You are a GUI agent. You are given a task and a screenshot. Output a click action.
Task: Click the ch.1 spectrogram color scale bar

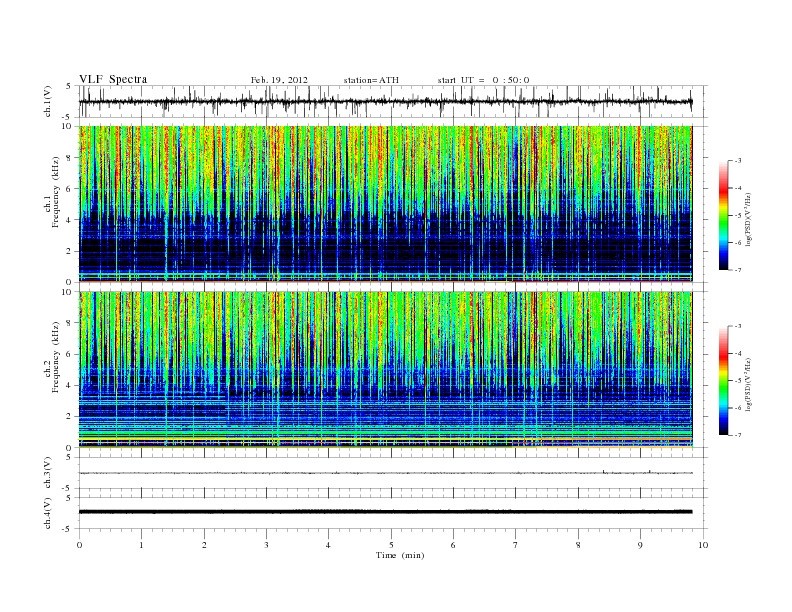(724, 215)
